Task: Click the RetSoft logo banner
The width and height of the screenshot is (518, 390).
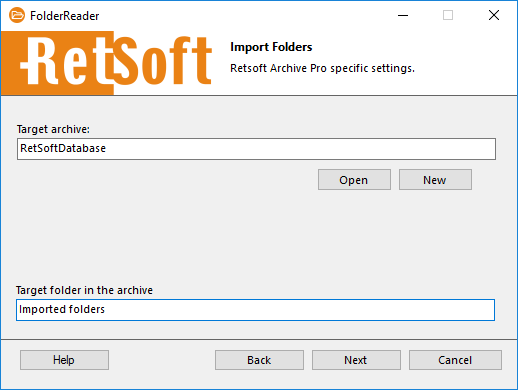Action: (x=107, y=63)
